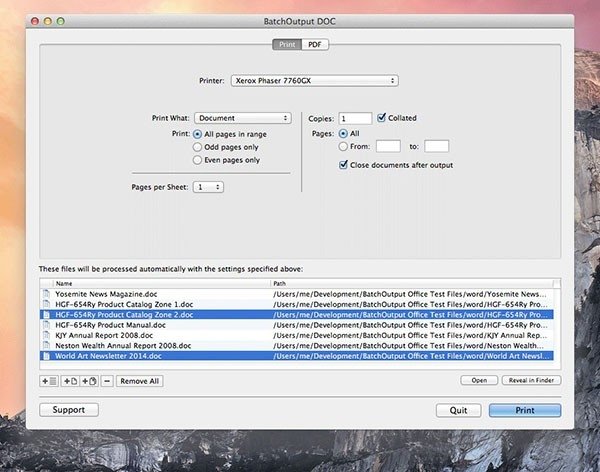Select the Odd pages only radio button
Viewport: 600px width, 472px height.
pyautogui.click(x=197, y=147)
